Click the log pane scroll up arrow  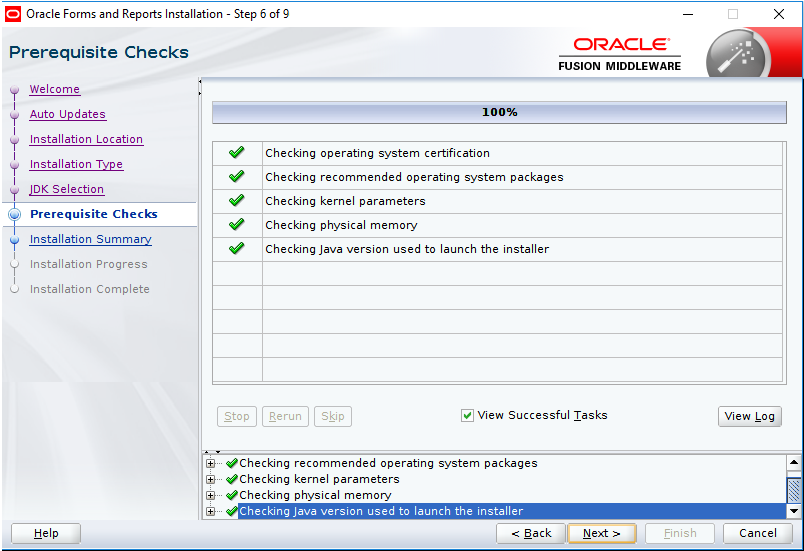click(794, 463)
